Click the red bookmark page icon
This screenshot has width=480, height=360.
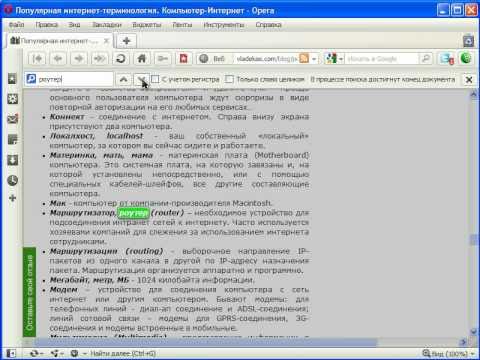(183, 59)
